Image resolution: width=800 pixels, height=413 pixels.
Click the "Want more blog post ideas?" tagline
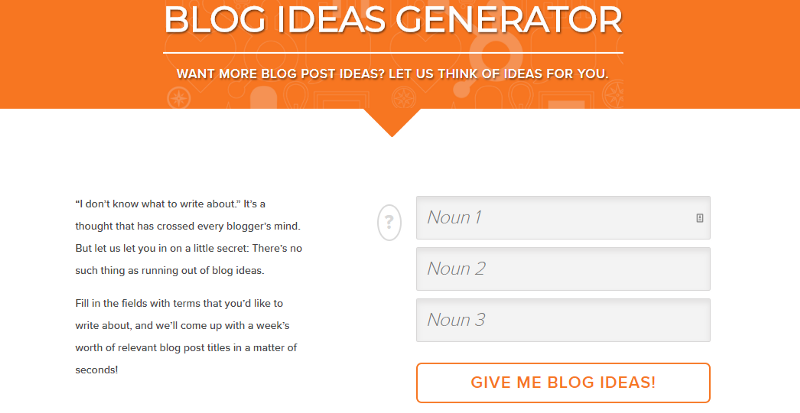pyautogui.click(x=393, y=73)
